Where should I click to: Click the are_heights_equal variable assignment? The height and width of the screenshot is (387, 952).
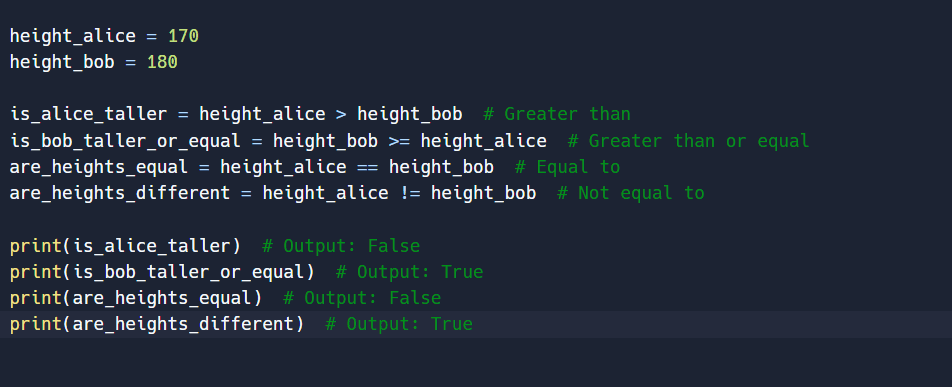pos(99,167)
